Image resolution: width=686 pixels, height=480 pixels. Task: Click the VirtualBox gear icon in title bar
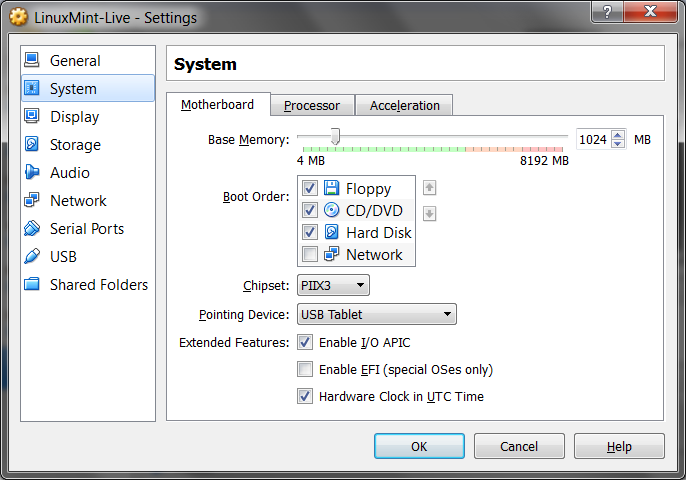[18, 17]
